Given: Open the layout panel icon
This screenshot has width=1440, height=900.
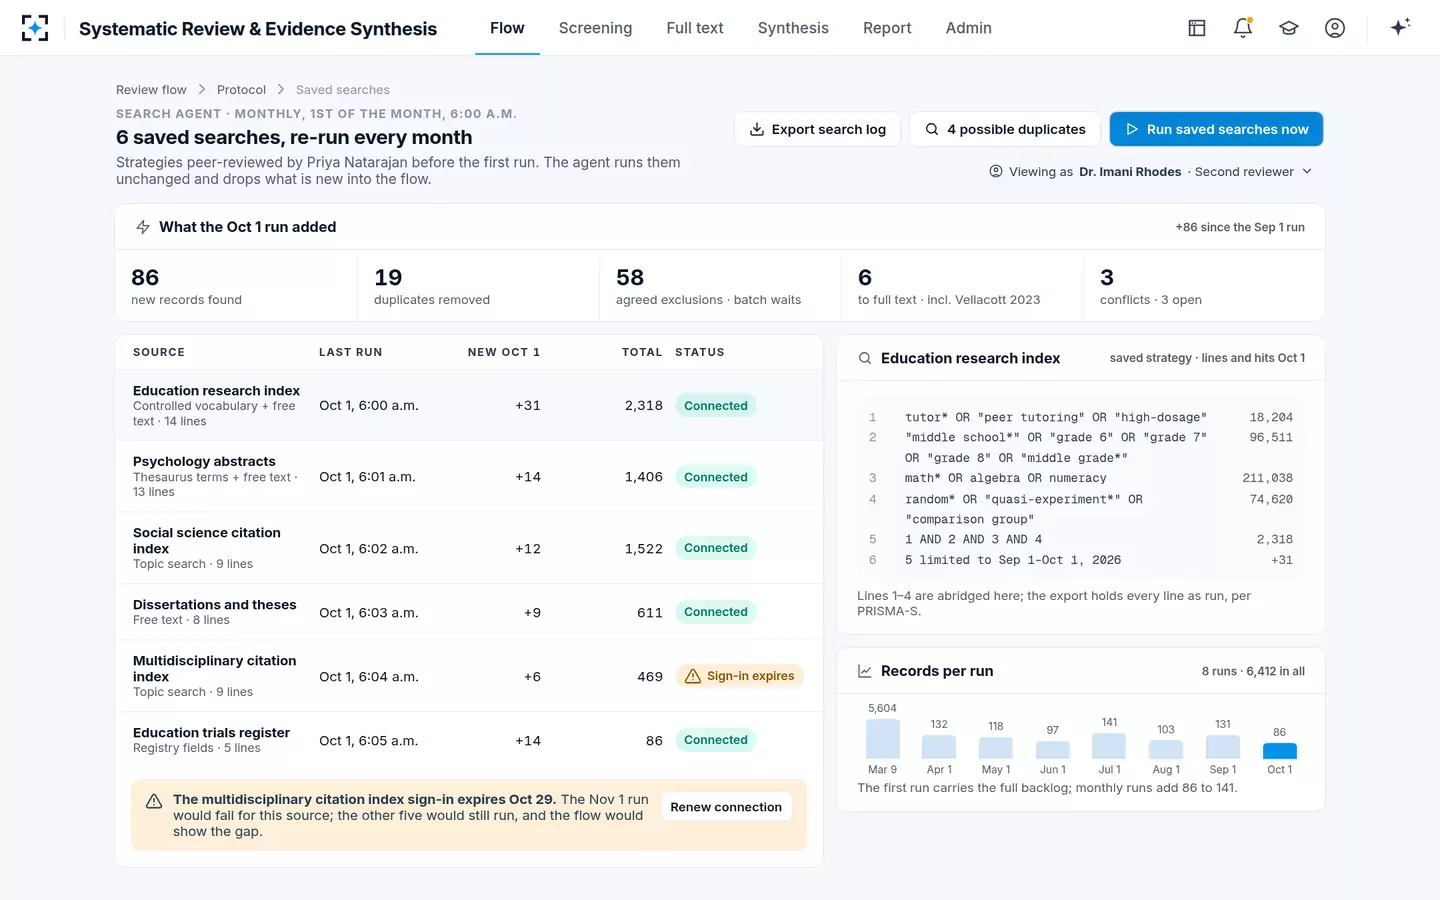Looking at the screenshot, I should pyautogui.click(x=1197, y=28).
